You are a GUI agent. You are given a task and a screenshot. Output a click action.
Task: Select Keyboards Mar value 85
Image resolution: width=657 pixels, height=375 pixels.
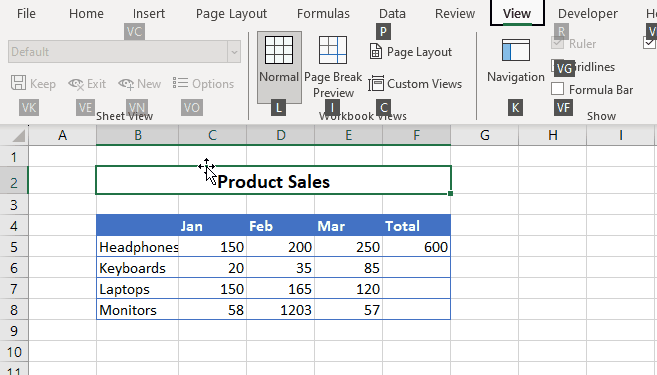[348, 268]
